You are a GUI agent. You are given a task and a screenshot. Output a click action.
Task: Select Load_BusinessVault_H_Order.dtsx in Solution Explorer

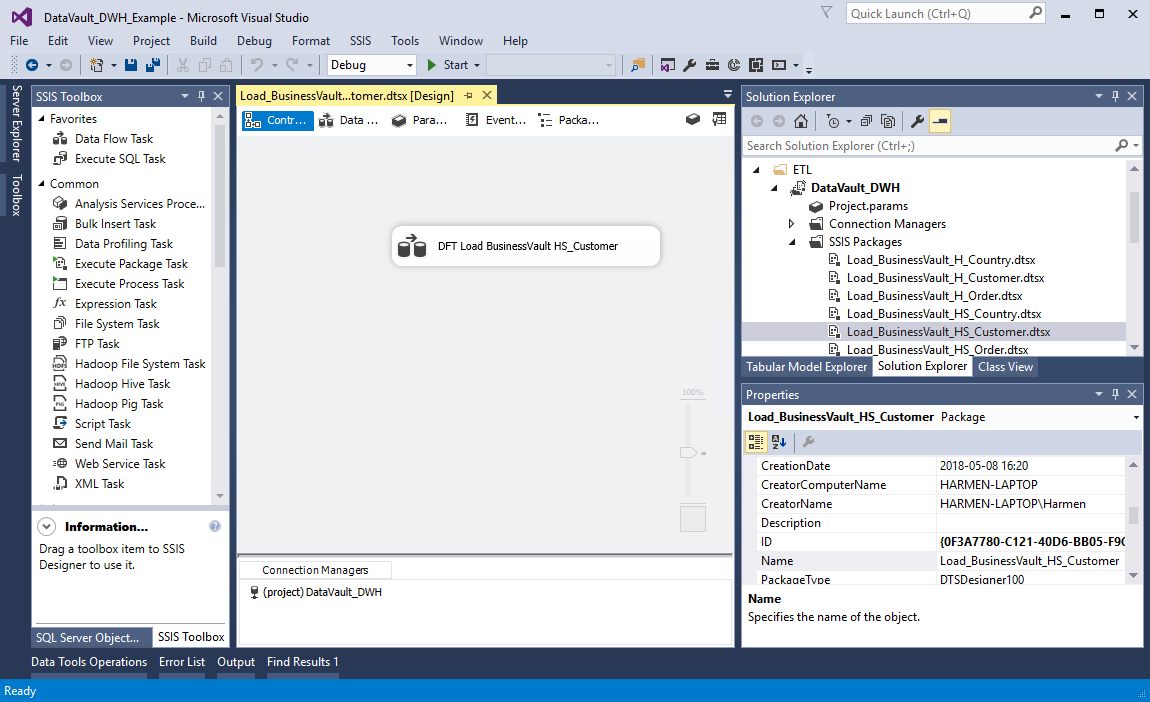(x=934, y=296)
